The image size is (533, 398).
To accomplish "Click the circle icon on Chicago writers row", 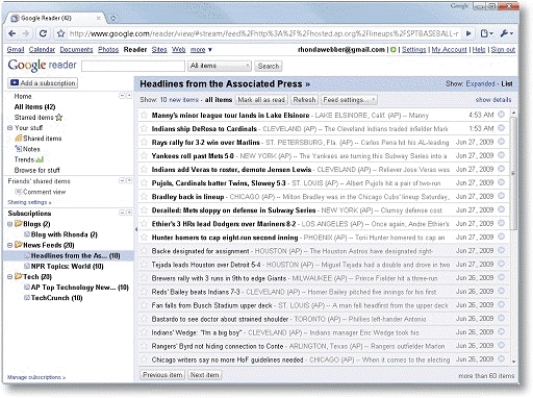I will [501, 359].
